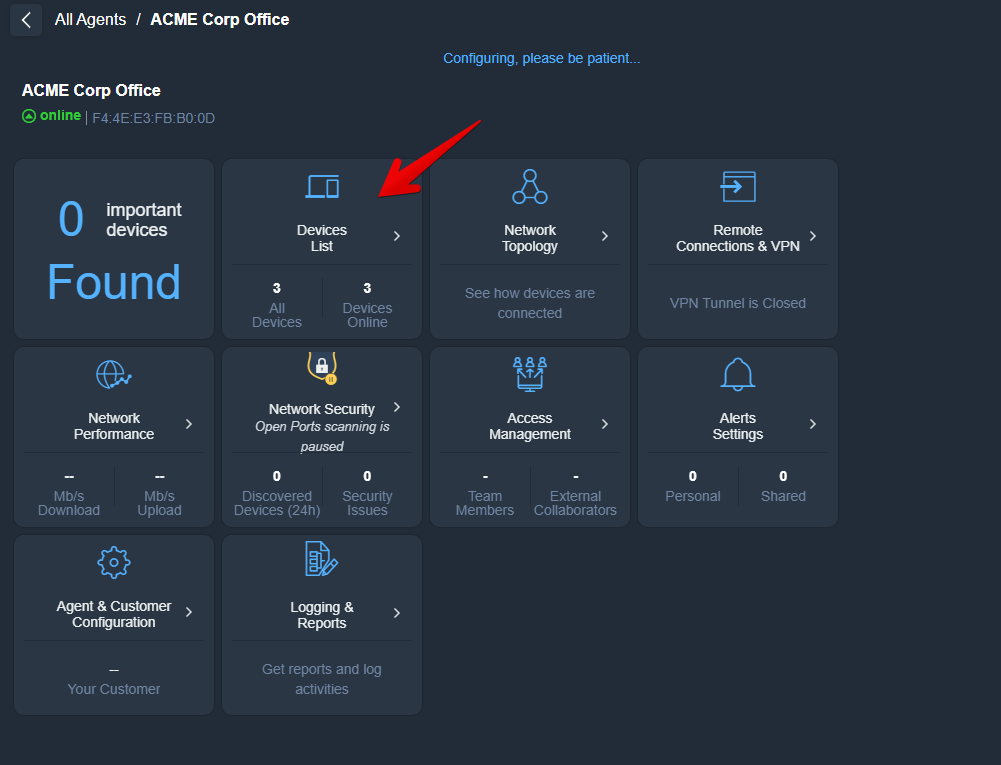Open the Network Topology nodes icon
Image resolution: width=1001 pixels, height=765 pixels.
529,187
